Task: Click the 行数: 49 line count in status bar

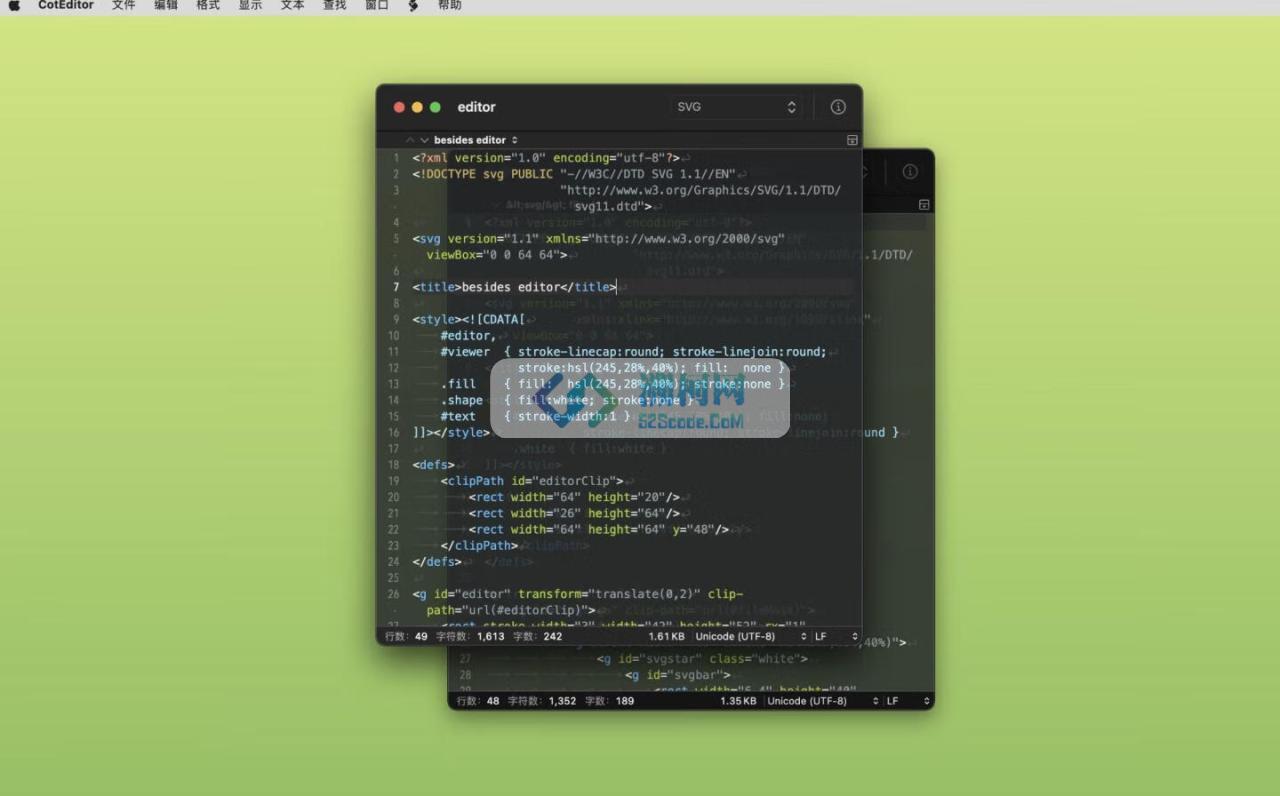Action: coord(406,636)
